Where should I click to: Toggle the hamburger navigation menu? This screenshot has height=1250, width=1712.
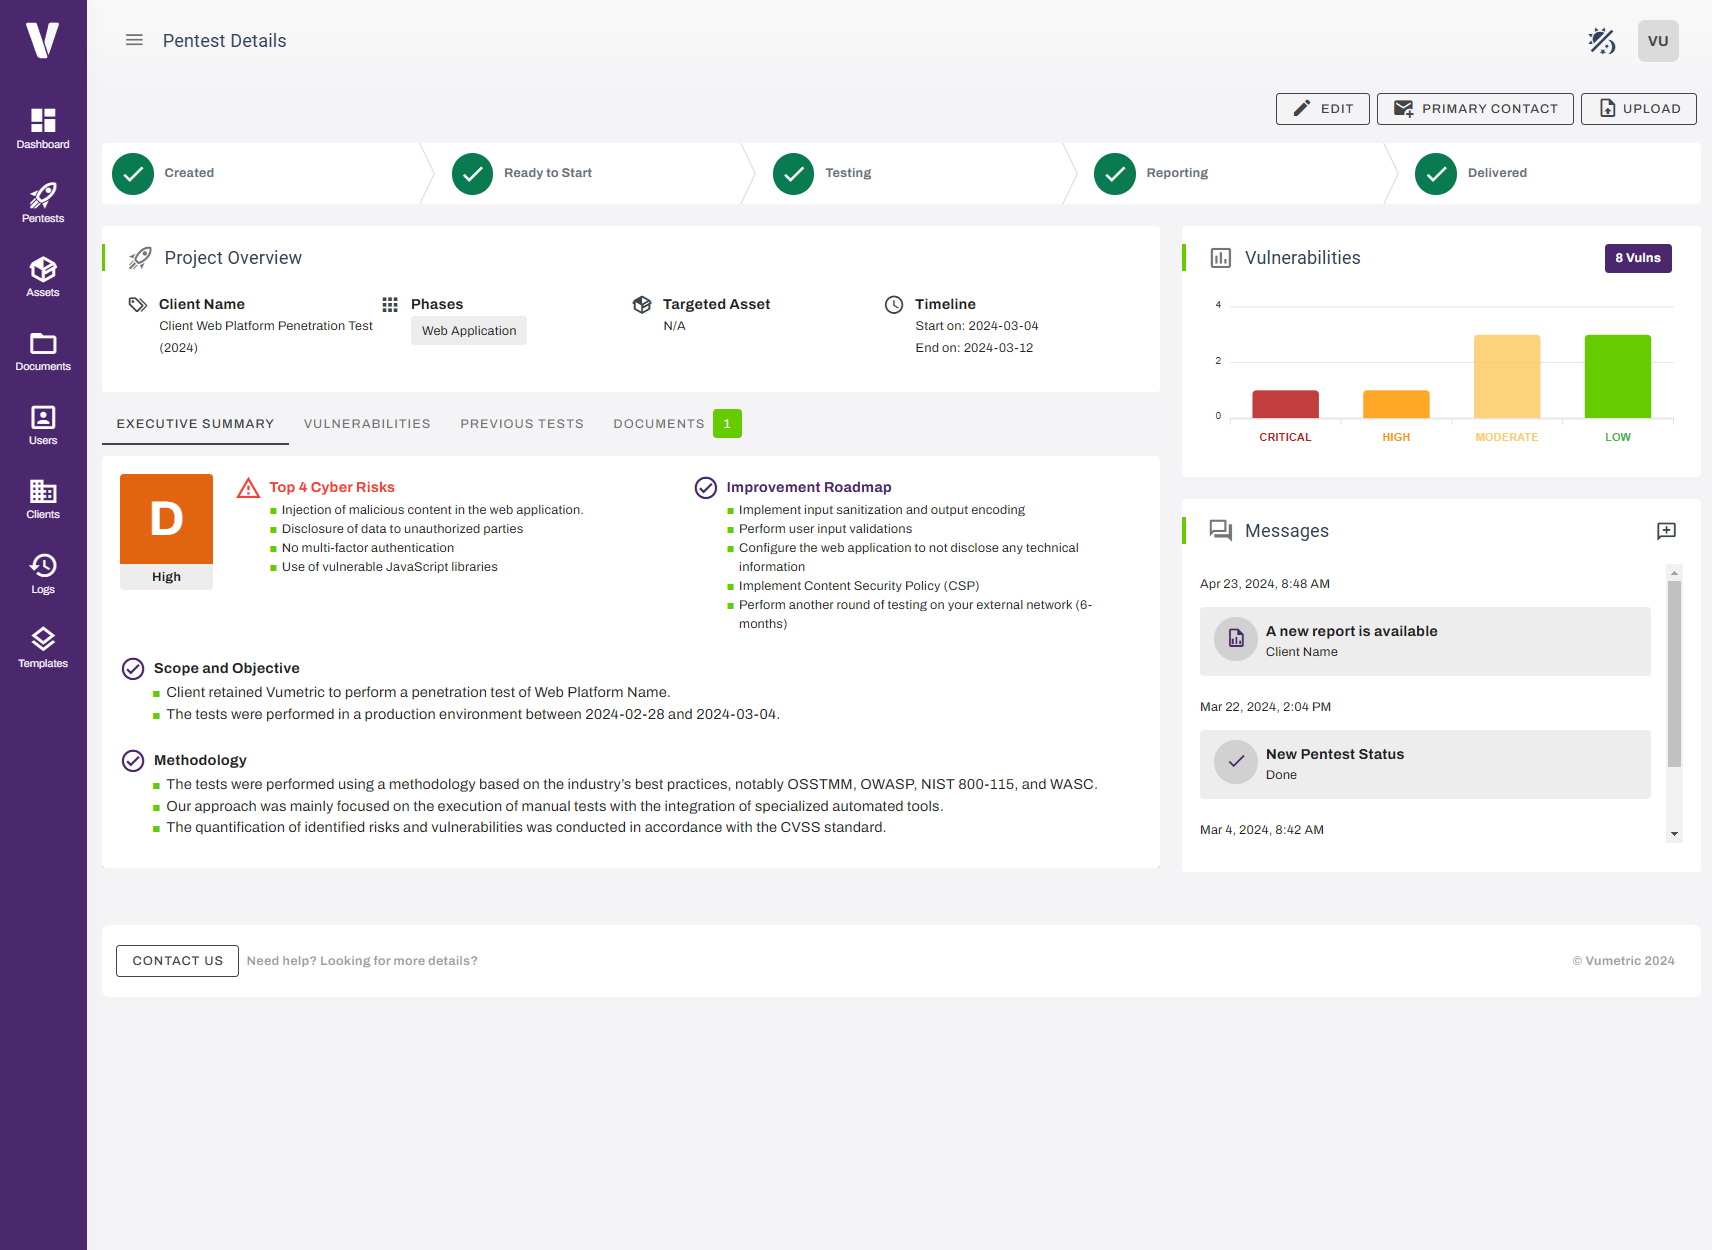click(134, 41)
